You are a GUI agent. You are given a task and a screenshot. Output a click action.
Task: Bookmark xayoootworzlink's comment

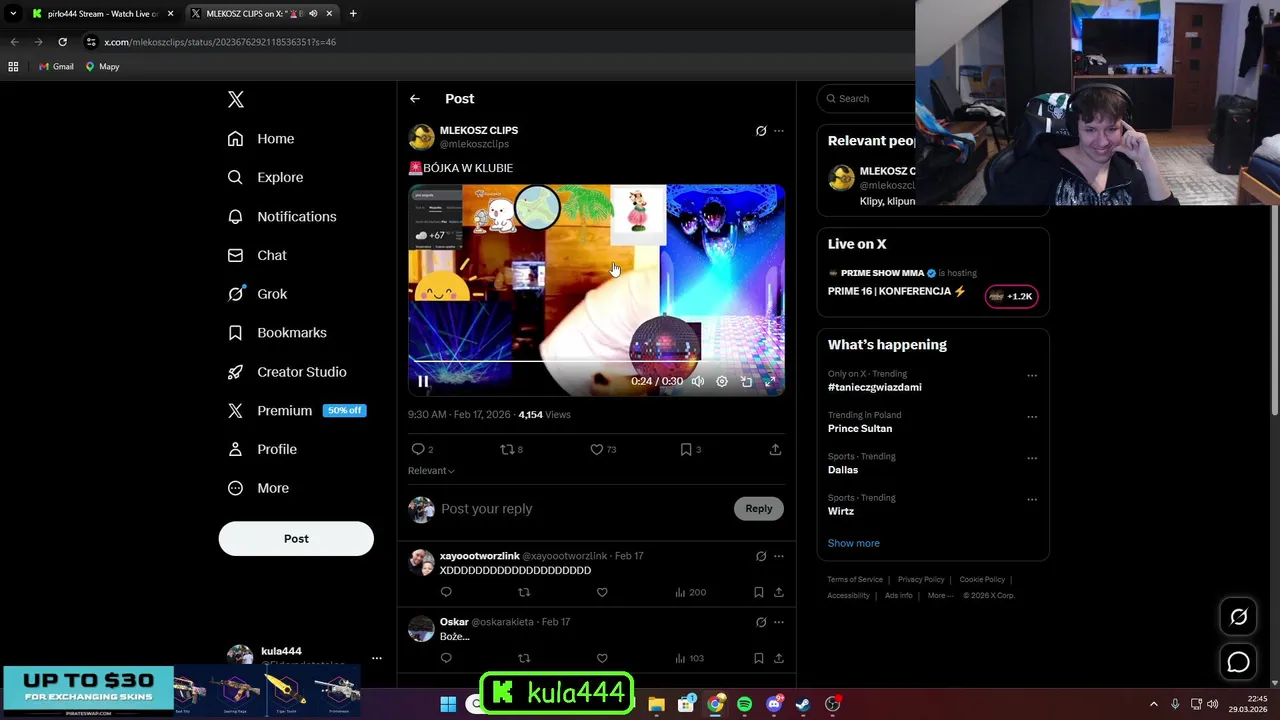(759, 592)
